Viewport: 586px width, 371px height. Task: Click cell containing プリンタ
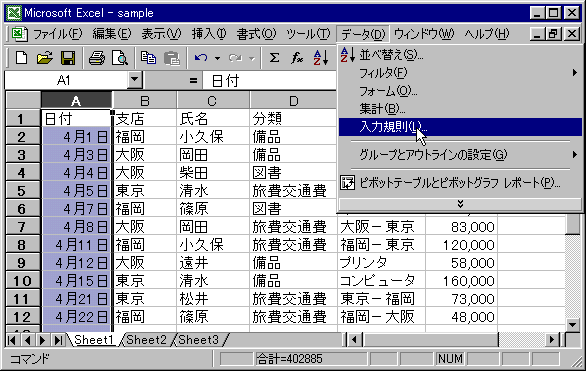click(381, 263)
